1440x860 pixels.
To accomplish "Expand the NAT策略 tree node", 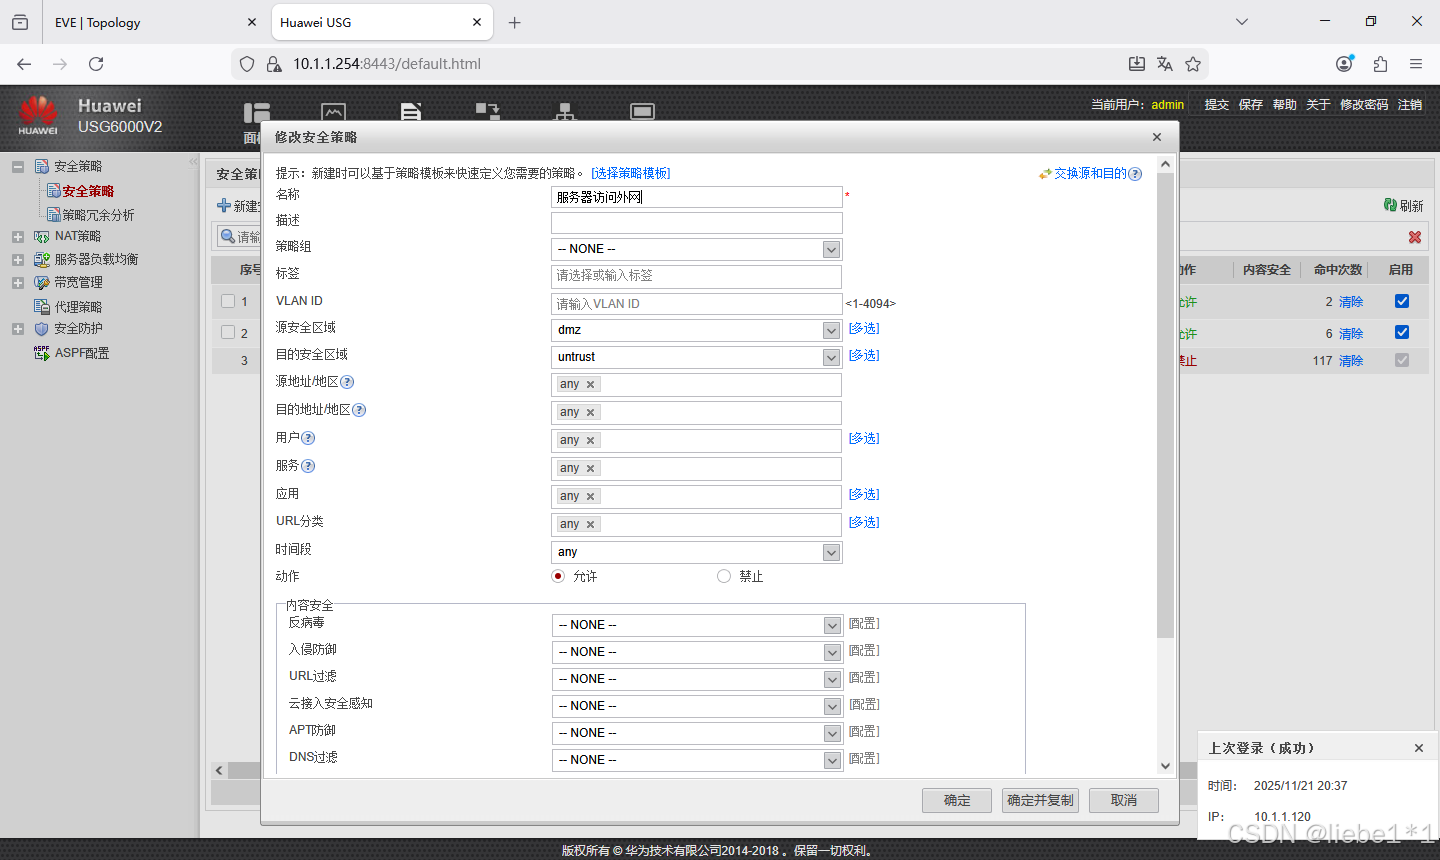I will [18, 237].
